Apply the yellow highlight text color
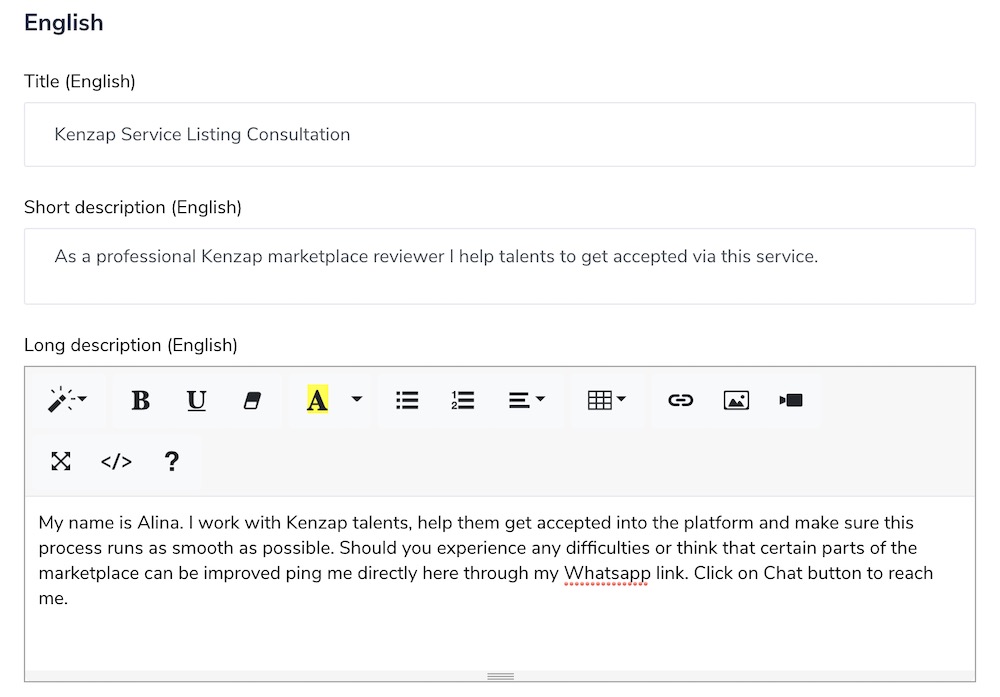This screenshot has width=1000, height=697. [317, 400]
